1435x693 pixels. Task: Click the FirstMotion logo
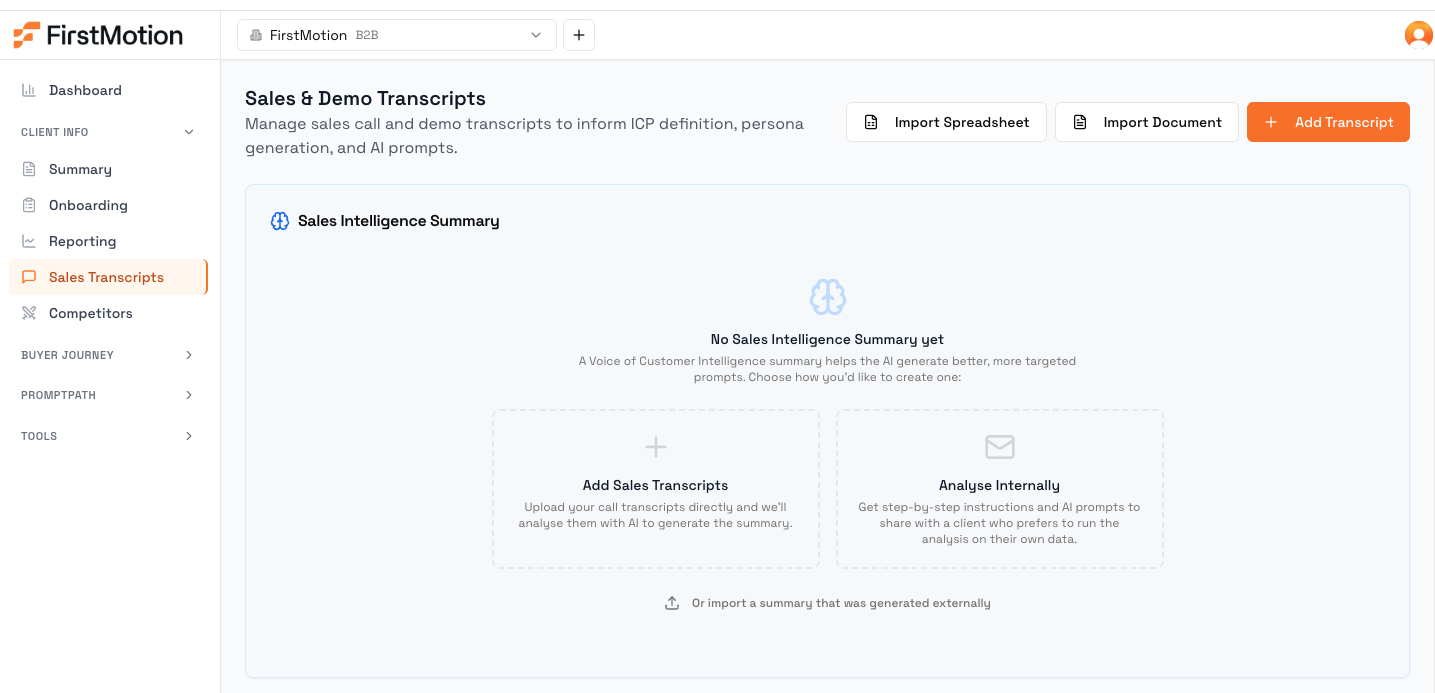pyautogui.click(x=98, y=35)
